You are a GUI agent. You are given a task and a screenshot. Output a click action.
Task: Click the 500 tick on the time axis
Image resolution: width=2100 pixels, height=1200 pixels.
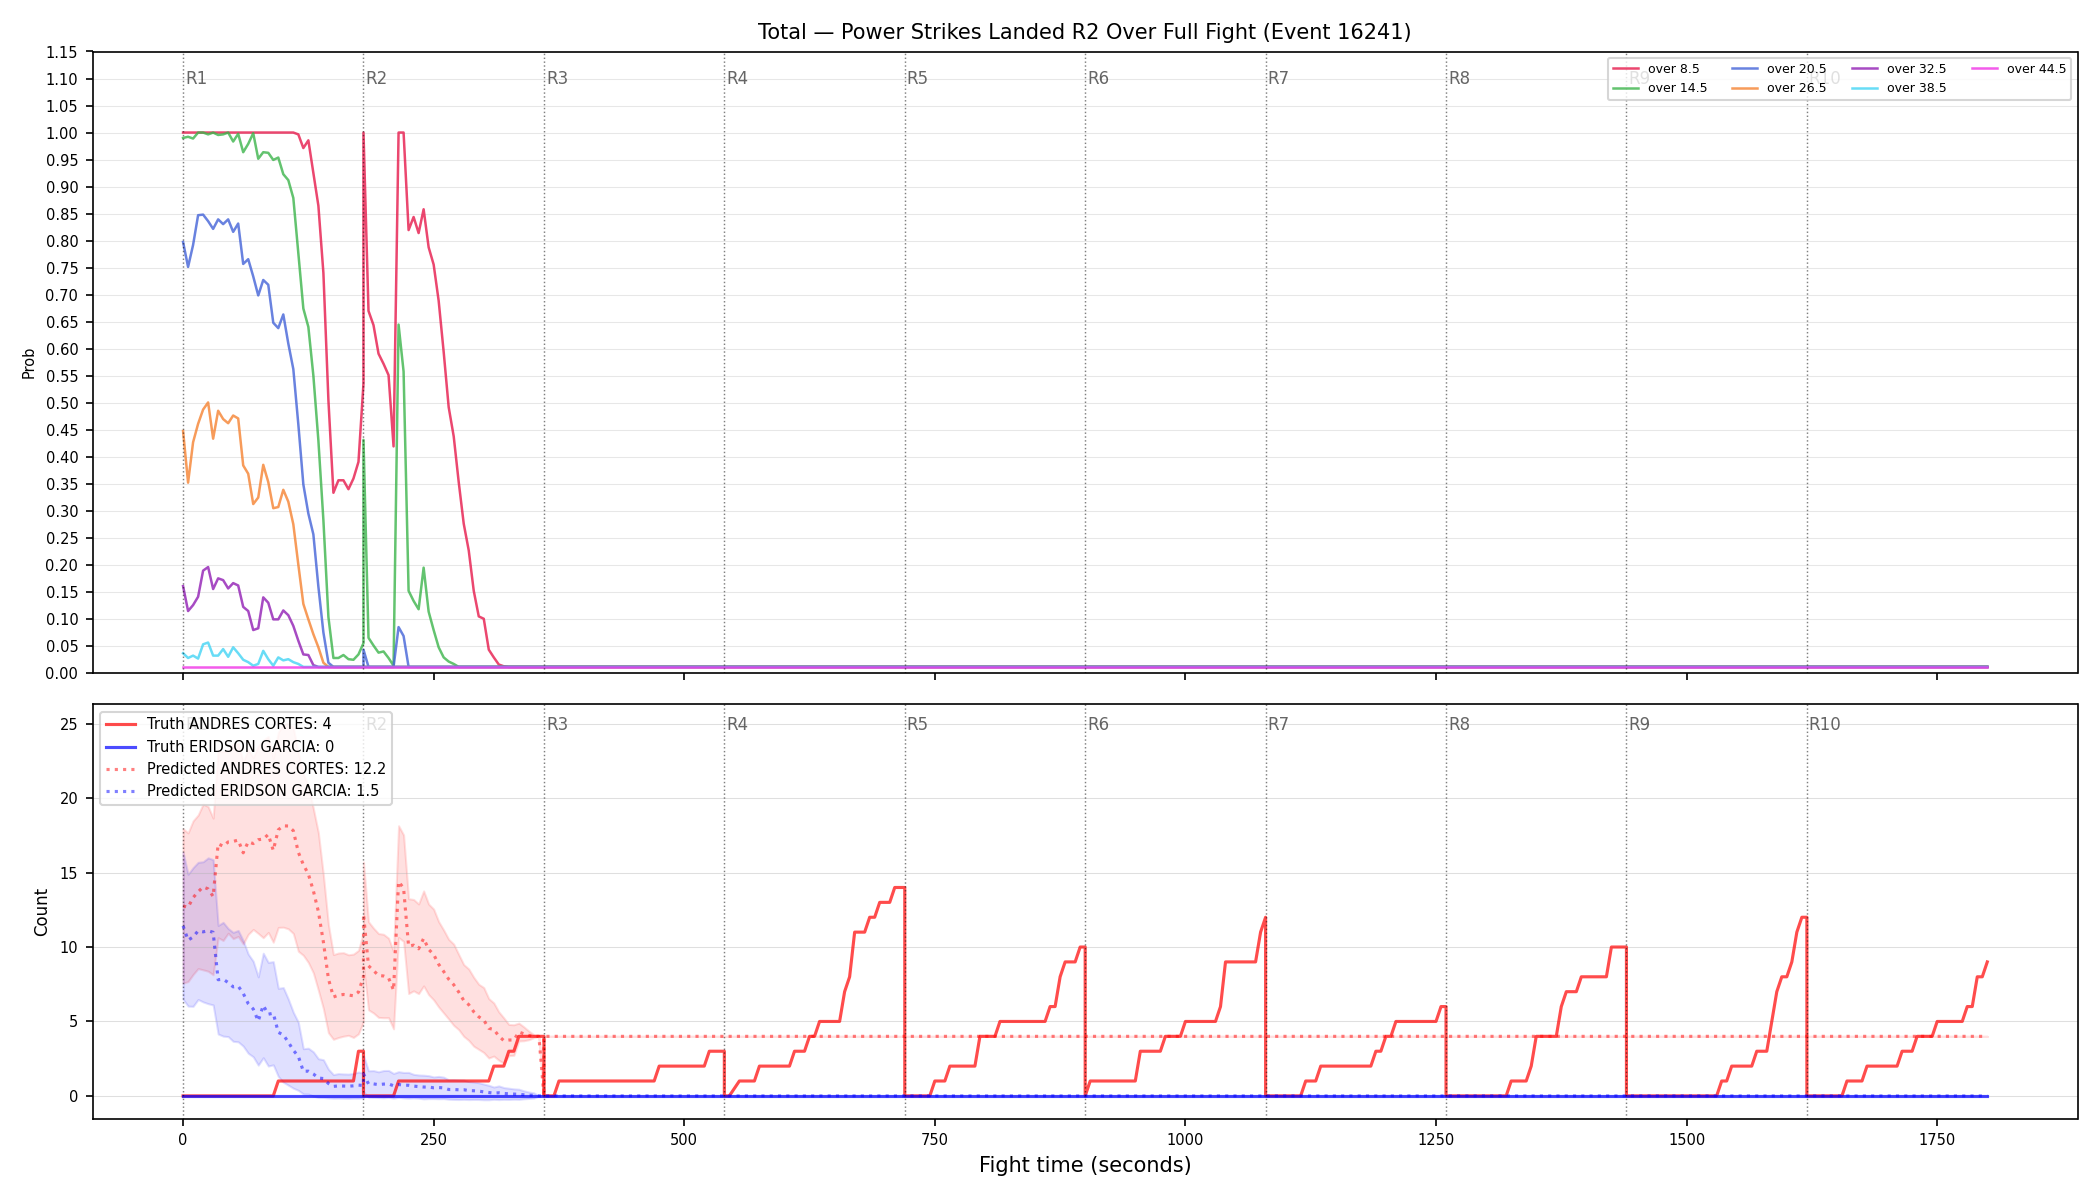click(x=684, y=1139)
